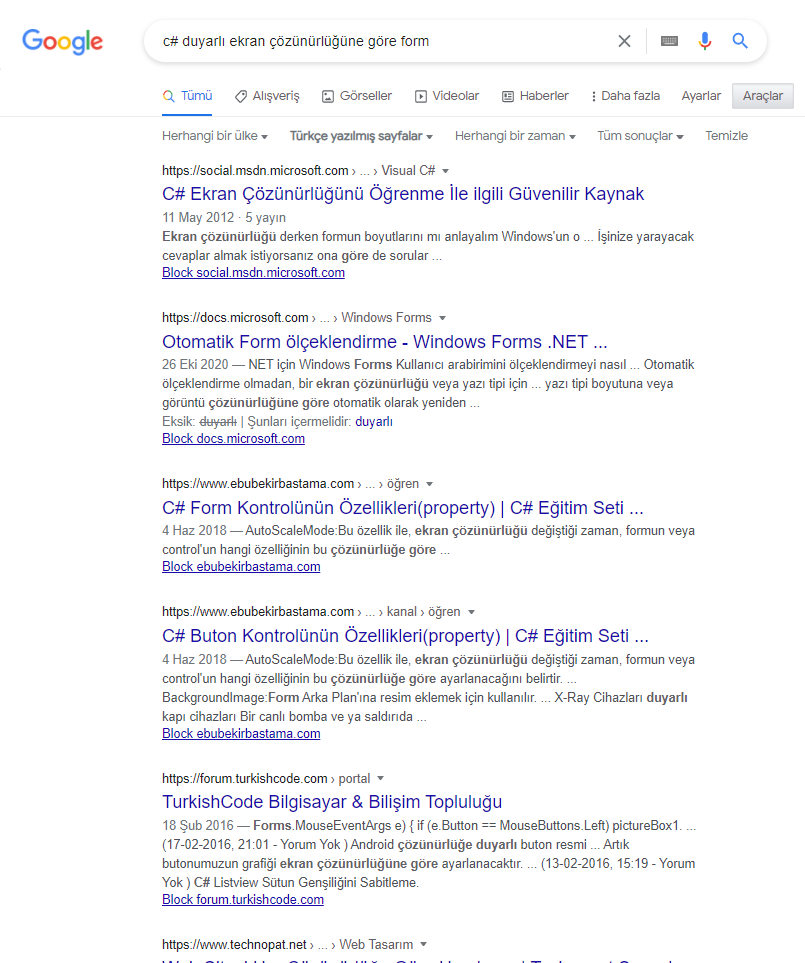Open TurkishCode Bilgisayar & Bilişim Topluluğu result
The width and height of the screenshot is (805, 963).
[x=332, y=802]
